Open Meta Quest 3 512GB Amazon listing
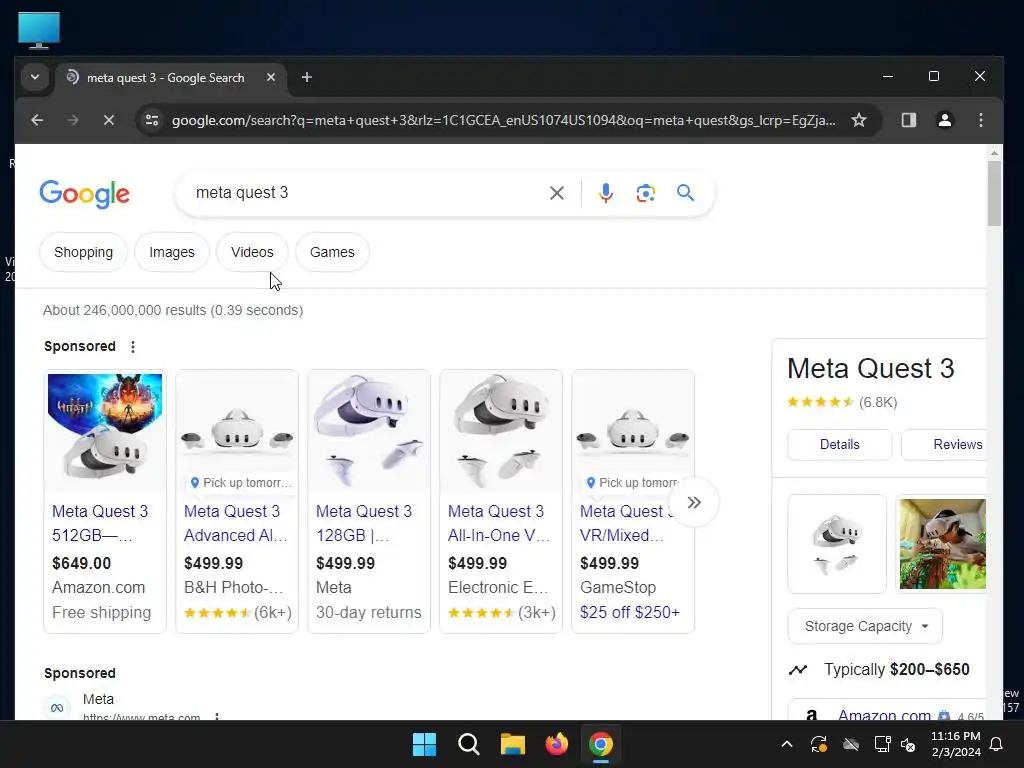Image resolution: width=1024 pixels, height=768 pixels. [100, 523]
